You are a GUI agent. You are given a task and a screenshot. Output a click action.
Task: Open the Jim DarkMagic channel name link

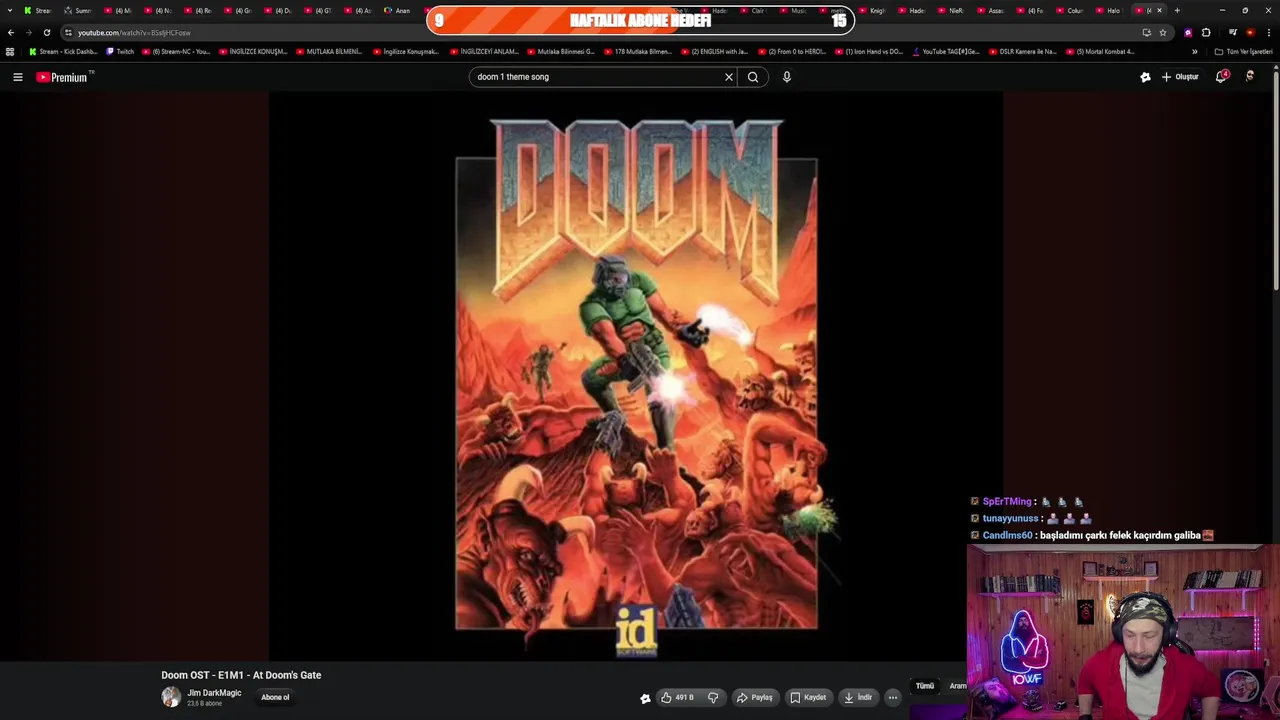pos(214,693)
